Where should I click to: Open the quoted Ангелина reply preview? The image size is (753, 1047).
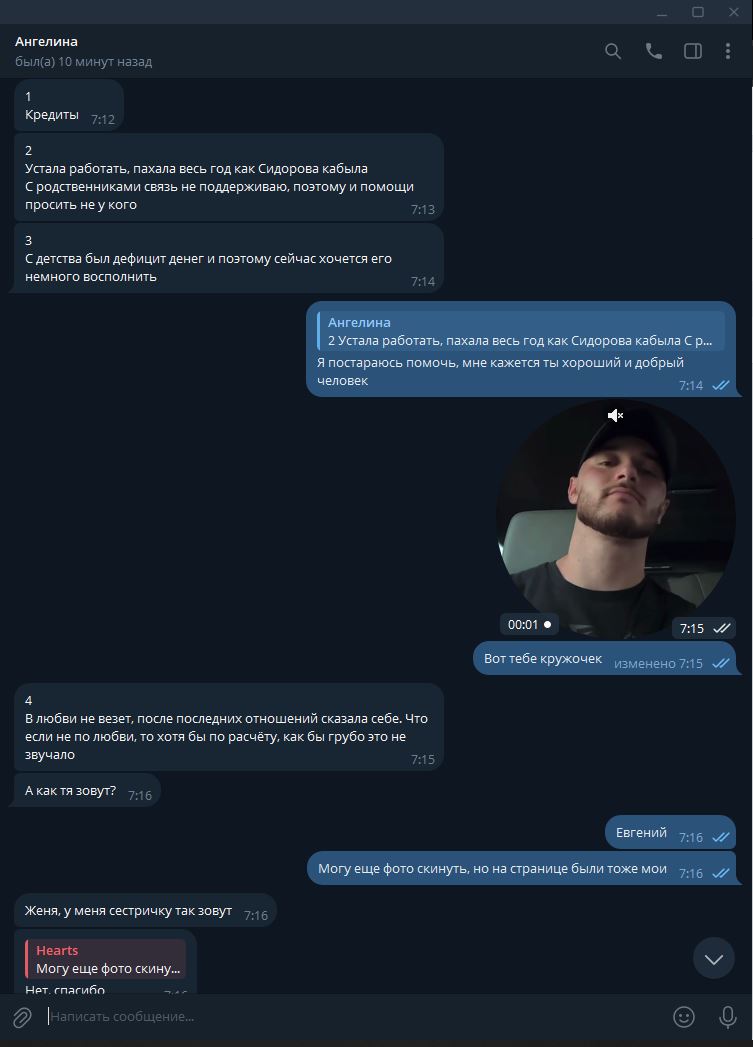tap(522, 331)
